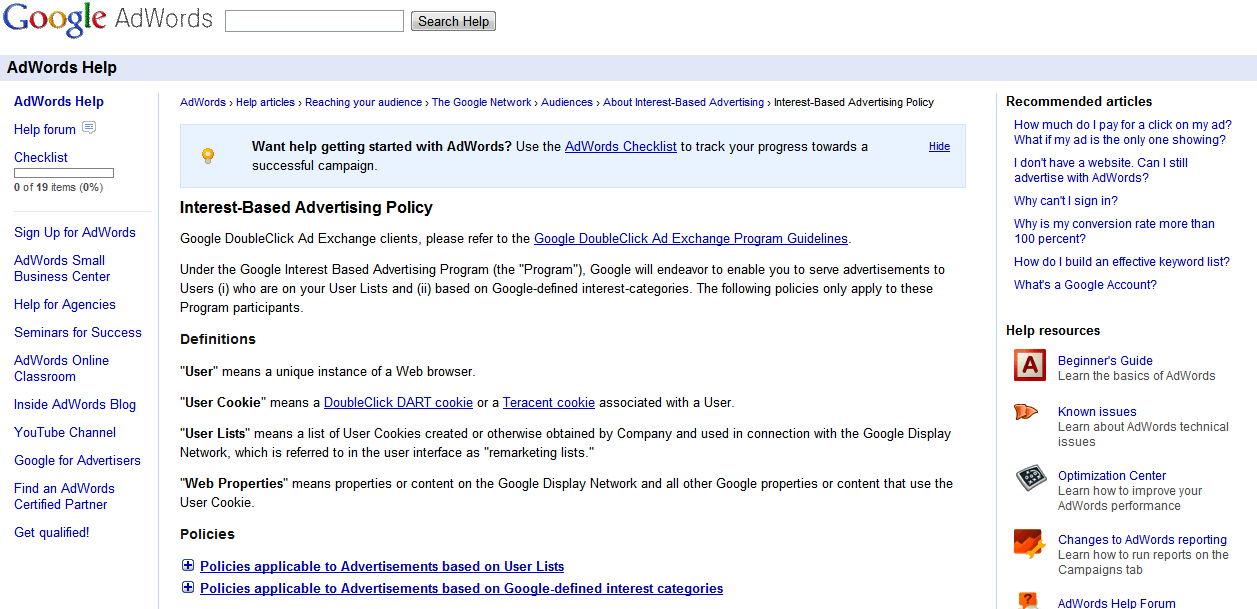
Task: Open the AdWords Help Forum text link
Action: (x=1117, y=603)
